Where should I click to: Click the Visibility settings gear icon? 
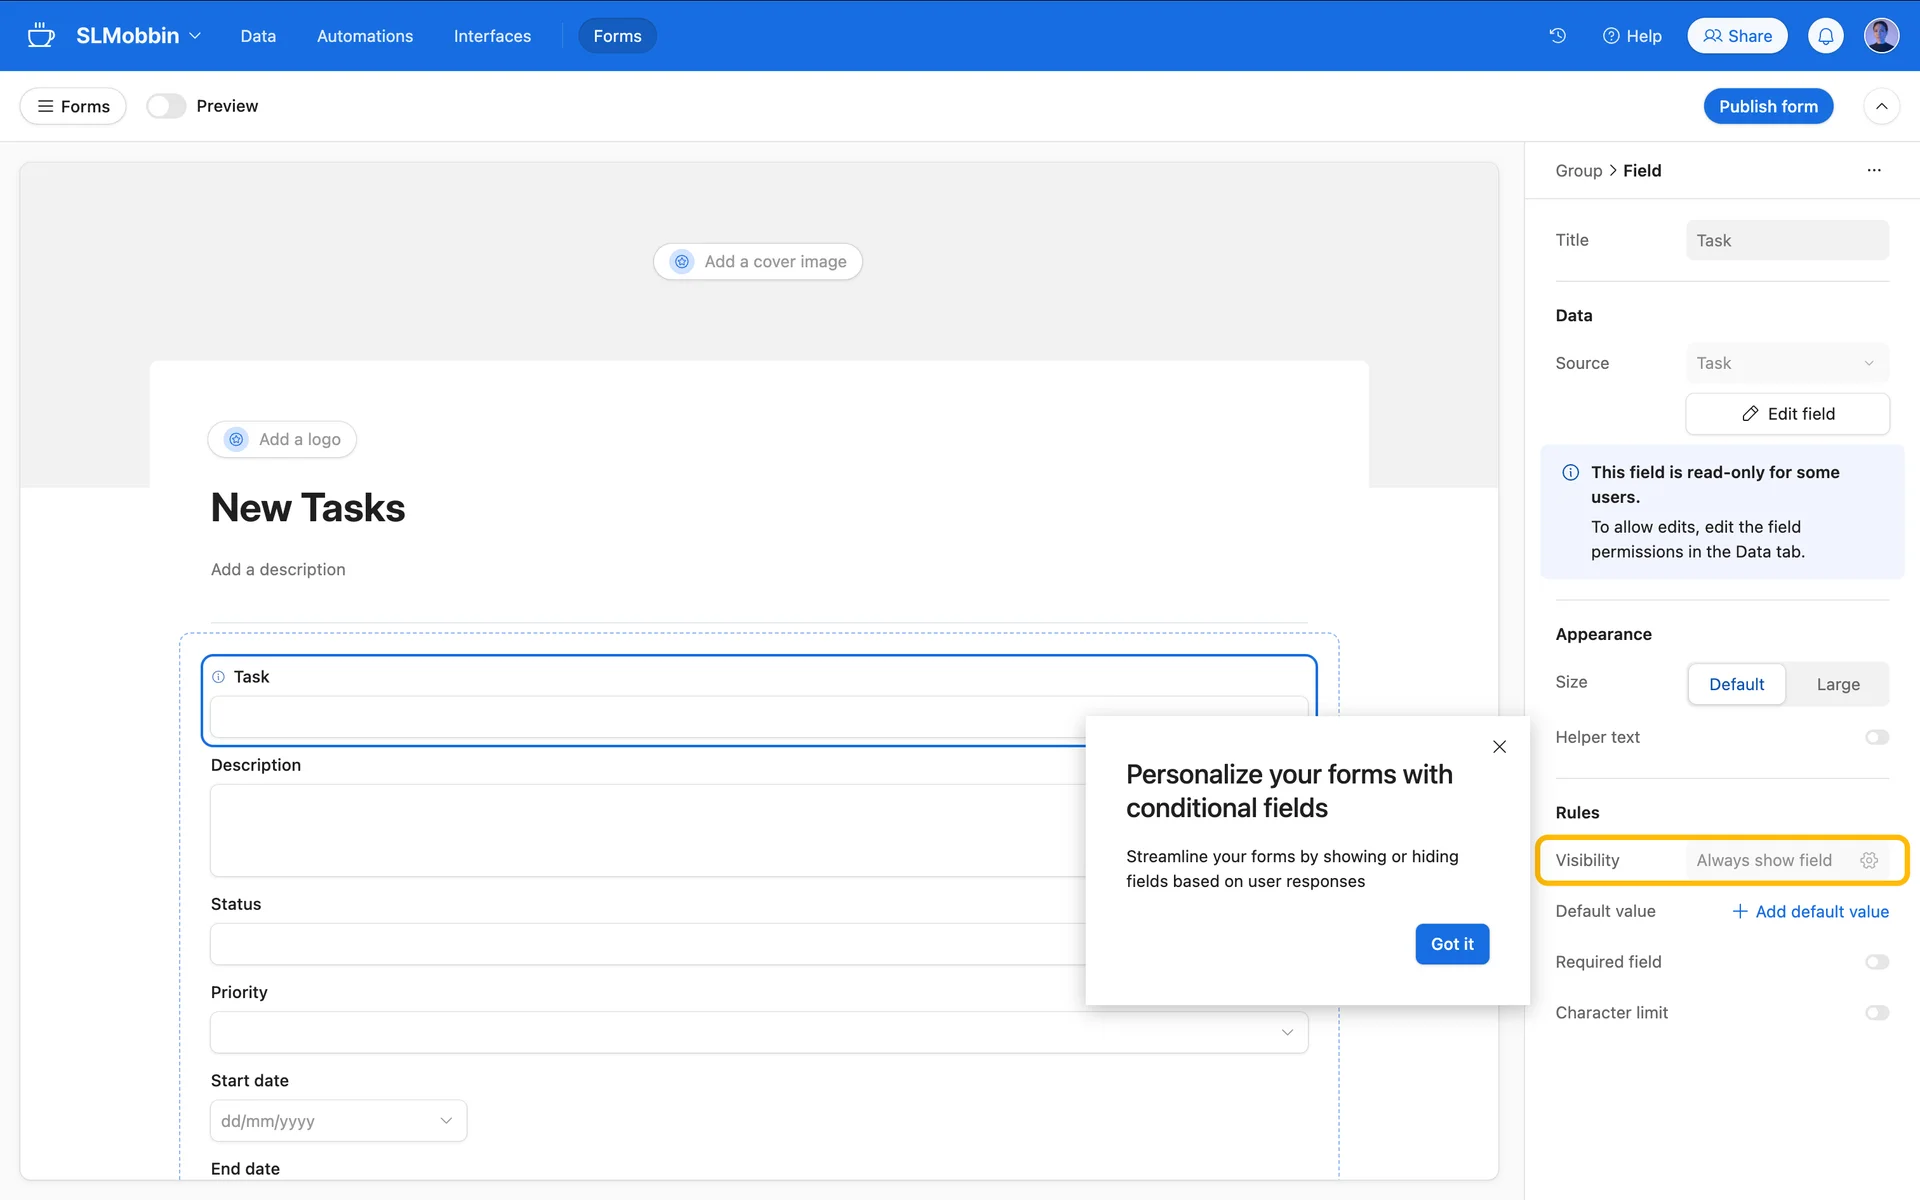(1868, 860)
